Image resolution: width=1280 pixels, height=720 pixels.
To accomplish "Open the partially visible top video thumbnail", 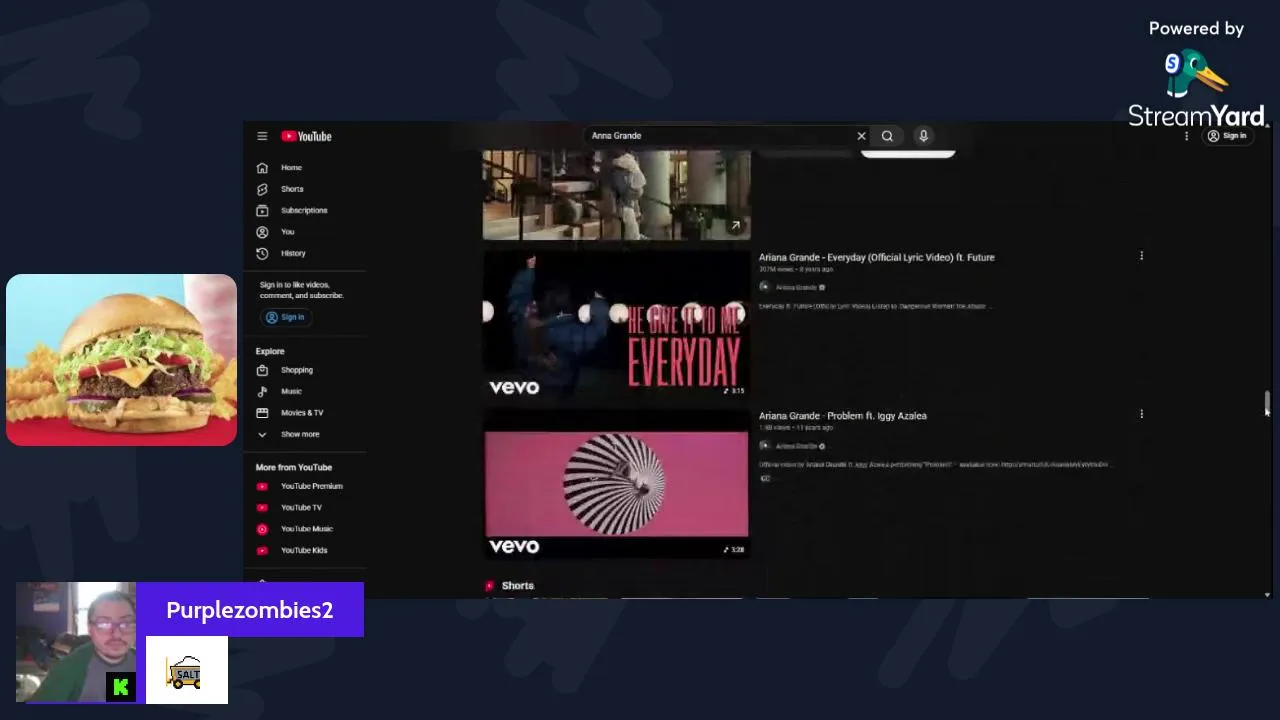I will coord(616,195).
